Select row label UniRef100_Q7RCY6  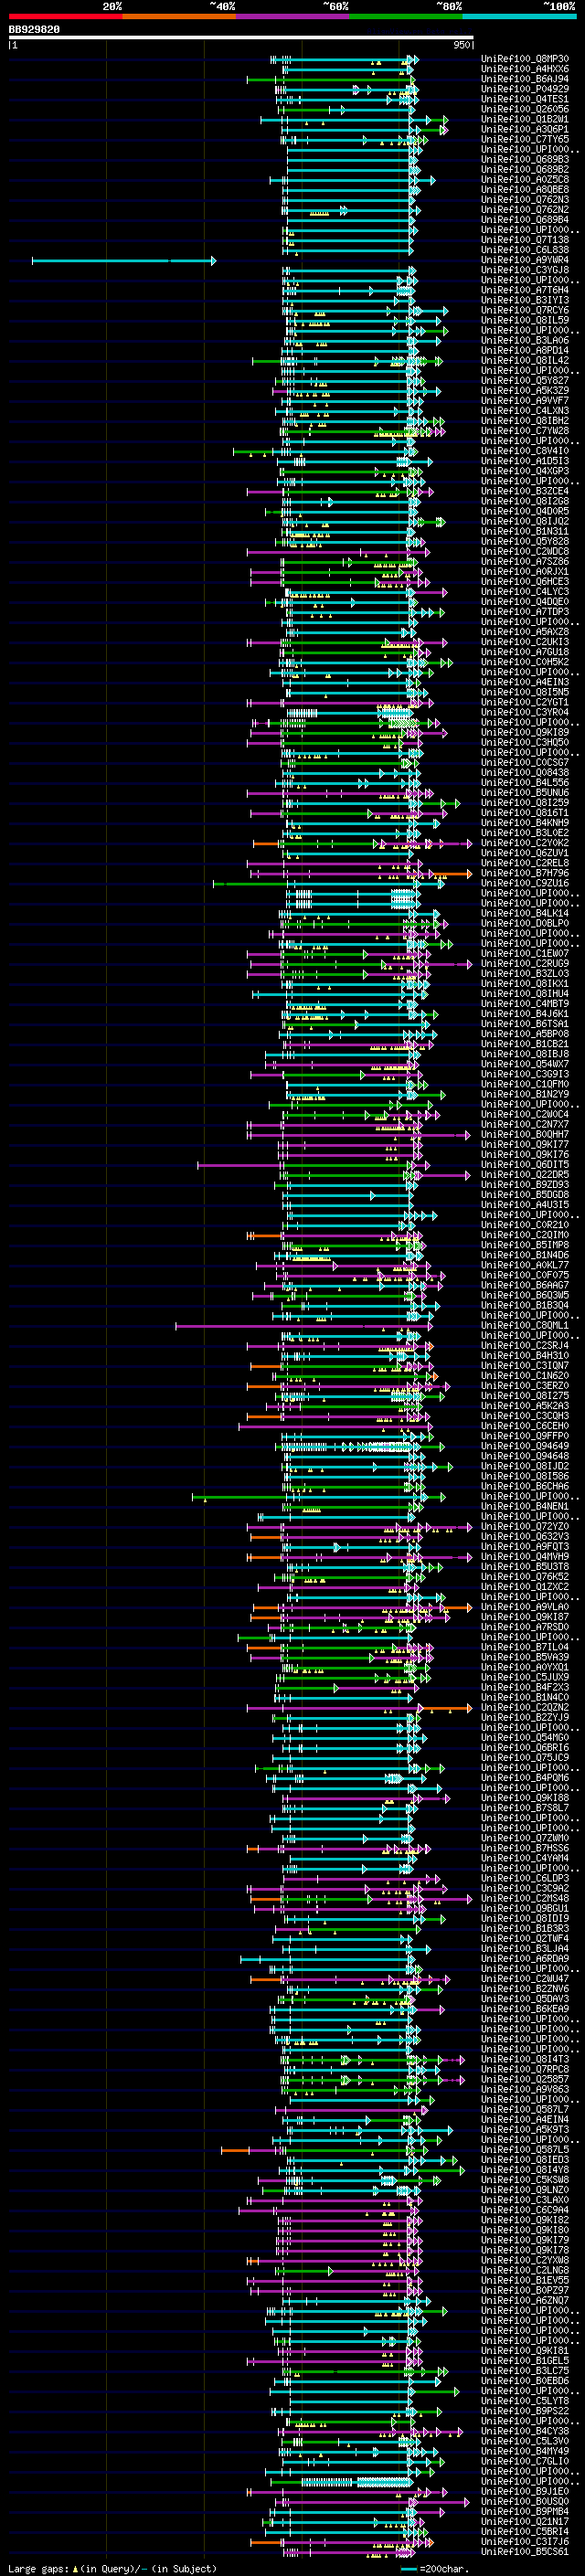pos(525,310)
